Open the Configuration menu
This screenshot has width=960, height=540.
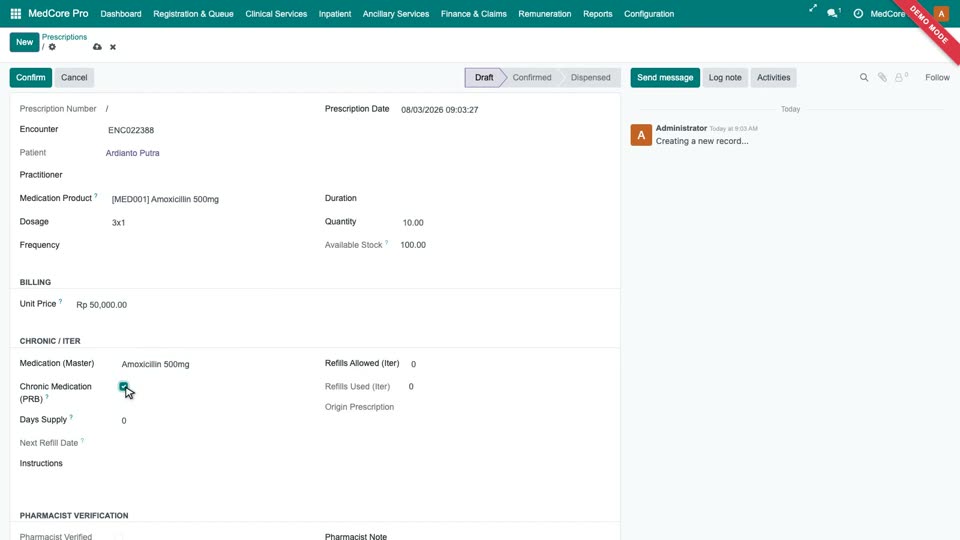point(649,13)
